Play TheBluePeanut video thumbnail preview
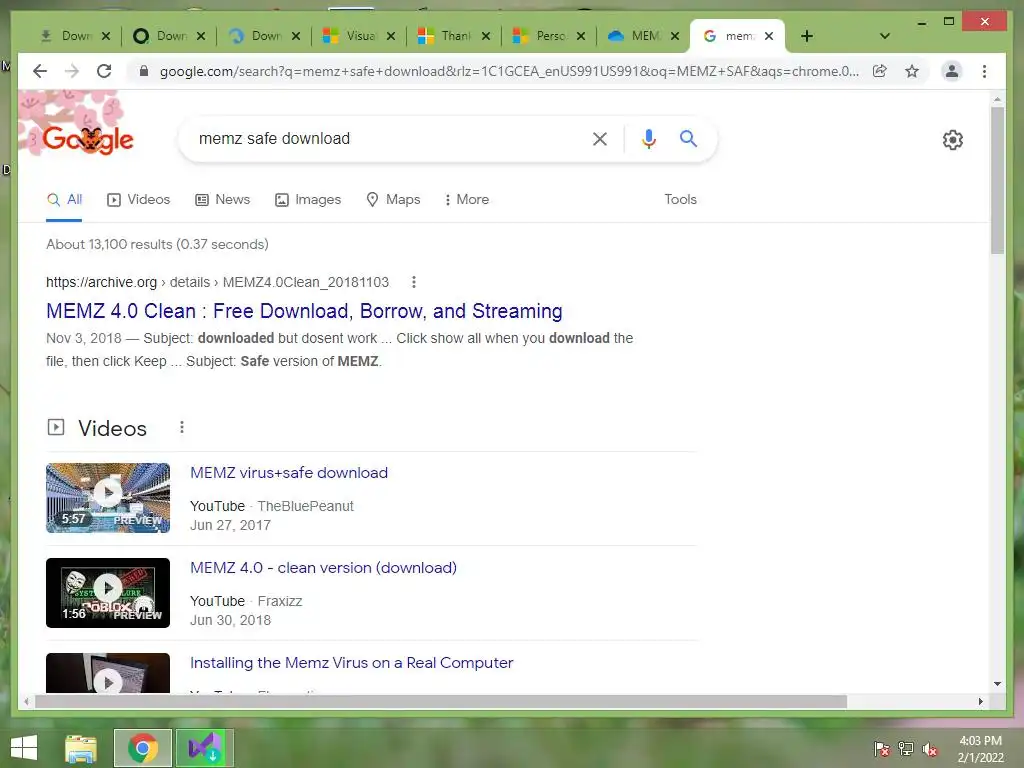This screenshot has height=768, width=1024. coord(108,498)
